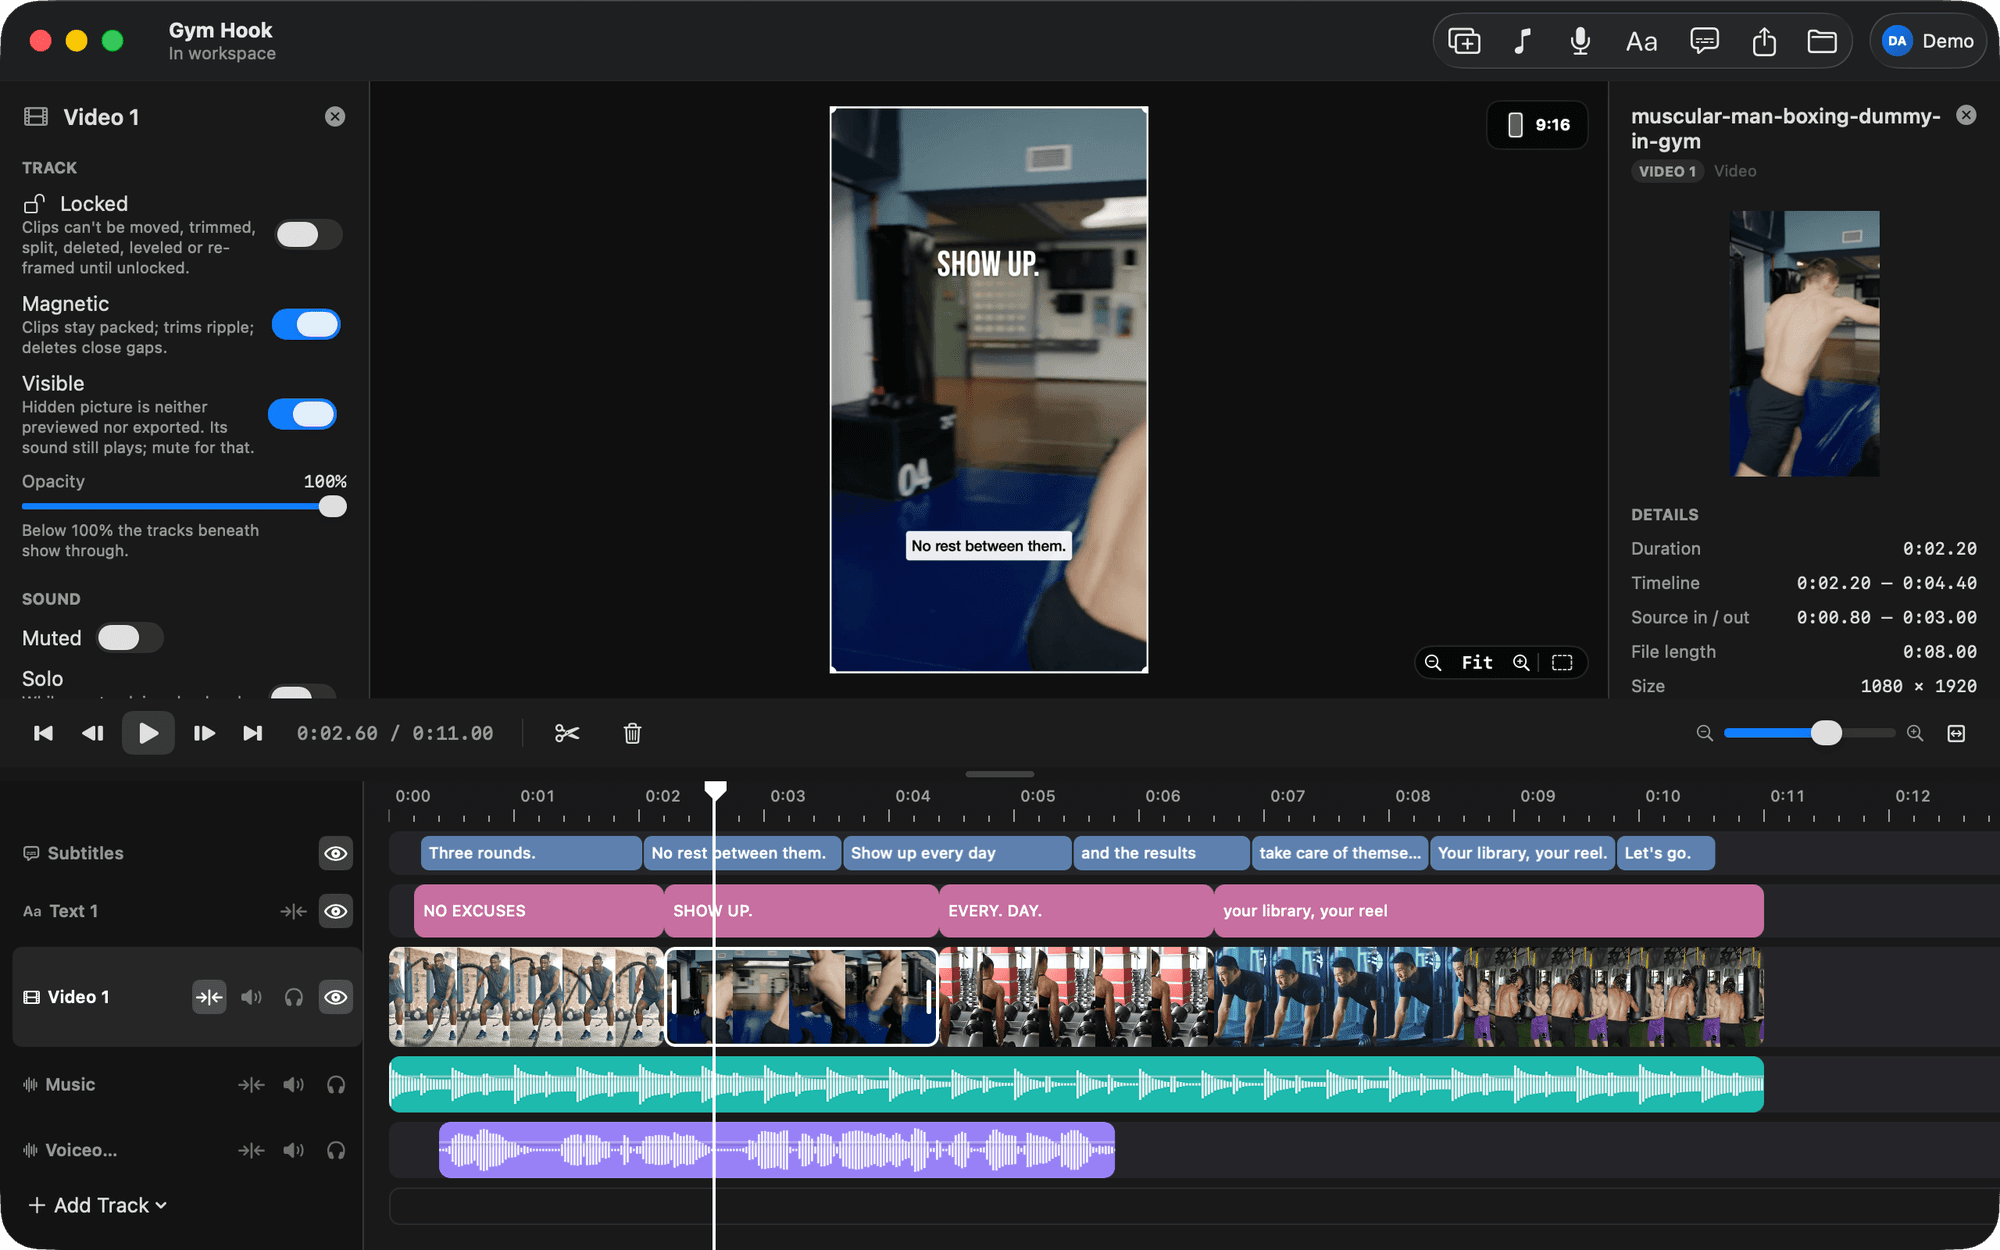Open the Add Track dropdown
Image resolution: width=2000 pixels, height=1250 pixels.
97,1205
